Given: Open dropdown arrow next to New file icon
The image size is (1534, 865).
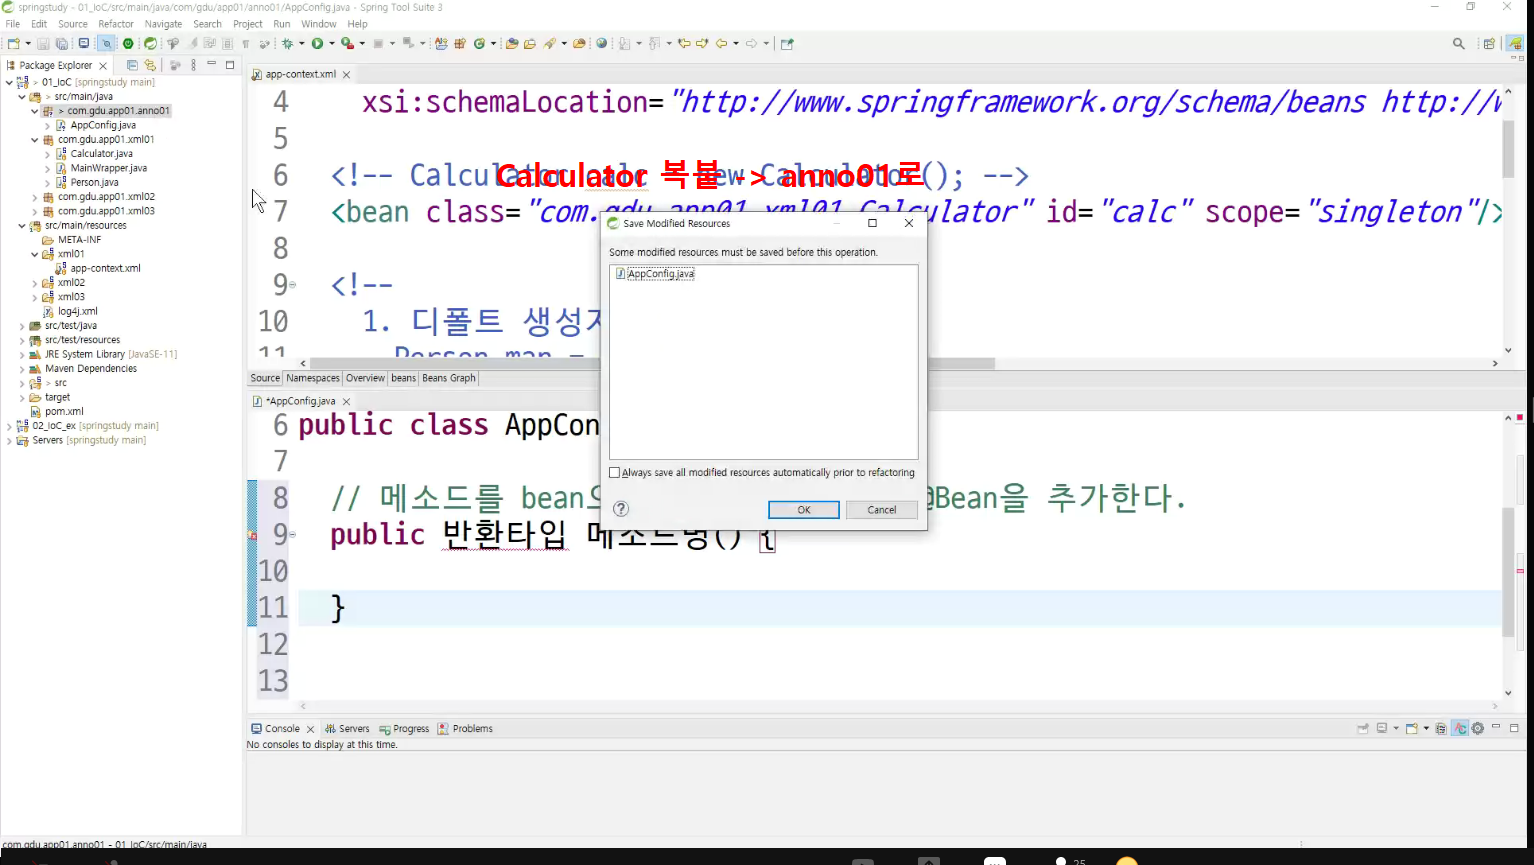Looking at the screenshot, I should tap(28, 44).
